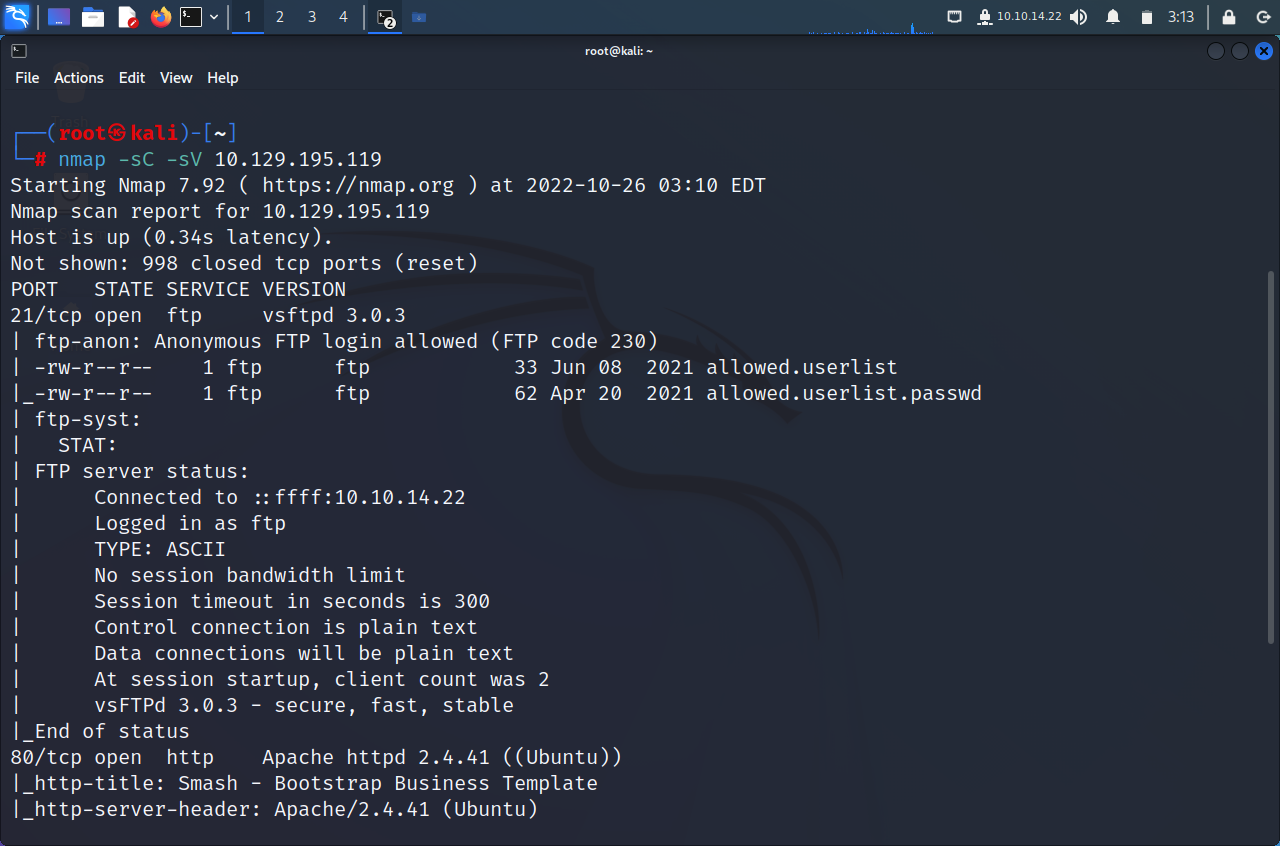Click the ethernet network status icon
This screenshot has height=846, width=1280.
(x=955, y=17)
